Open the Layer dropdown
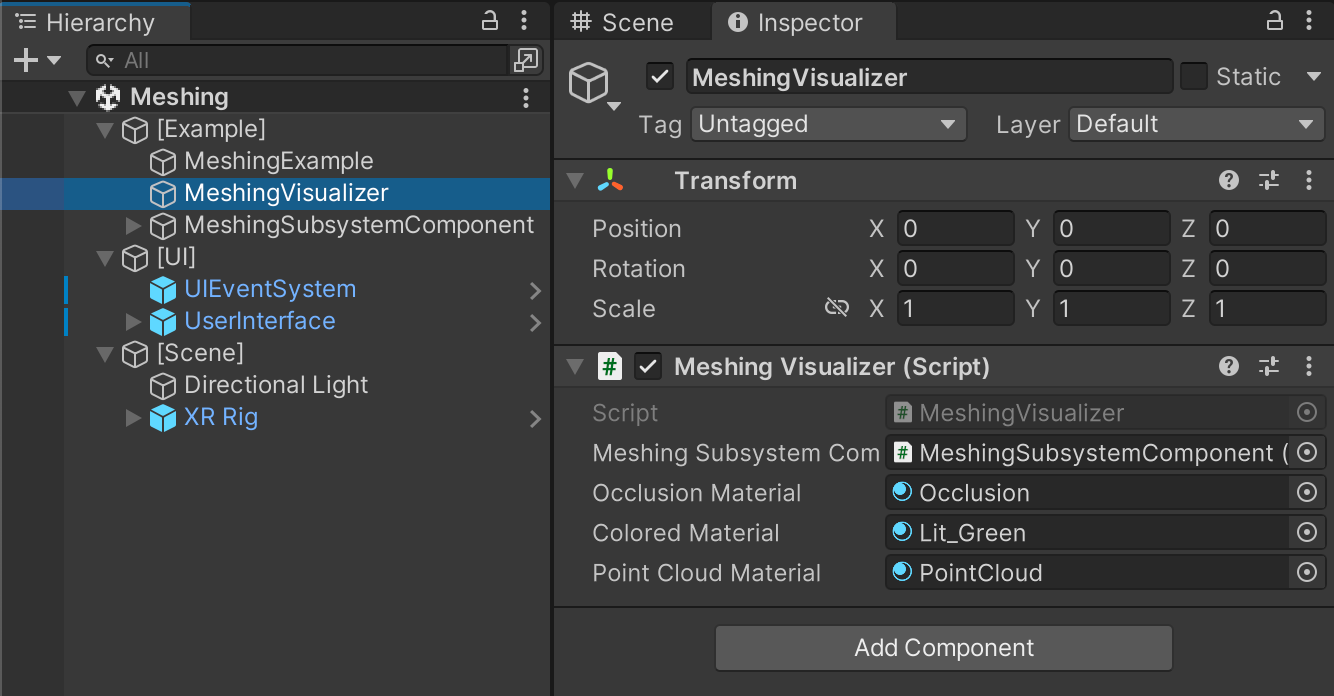This screenshot has width=1334, height=696. coord(1196,124)
